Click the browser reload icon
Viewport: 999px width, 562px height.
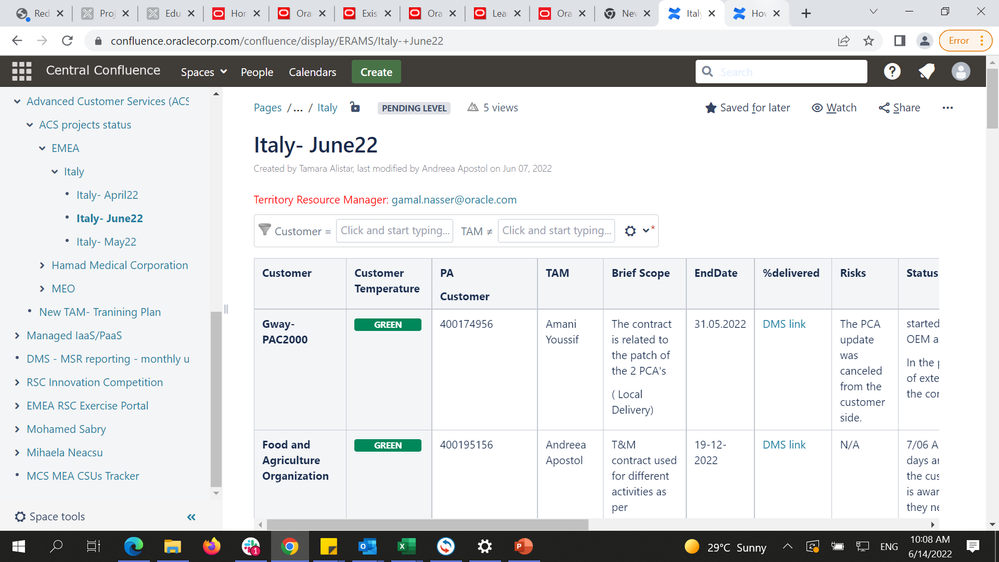coord(67,41)
